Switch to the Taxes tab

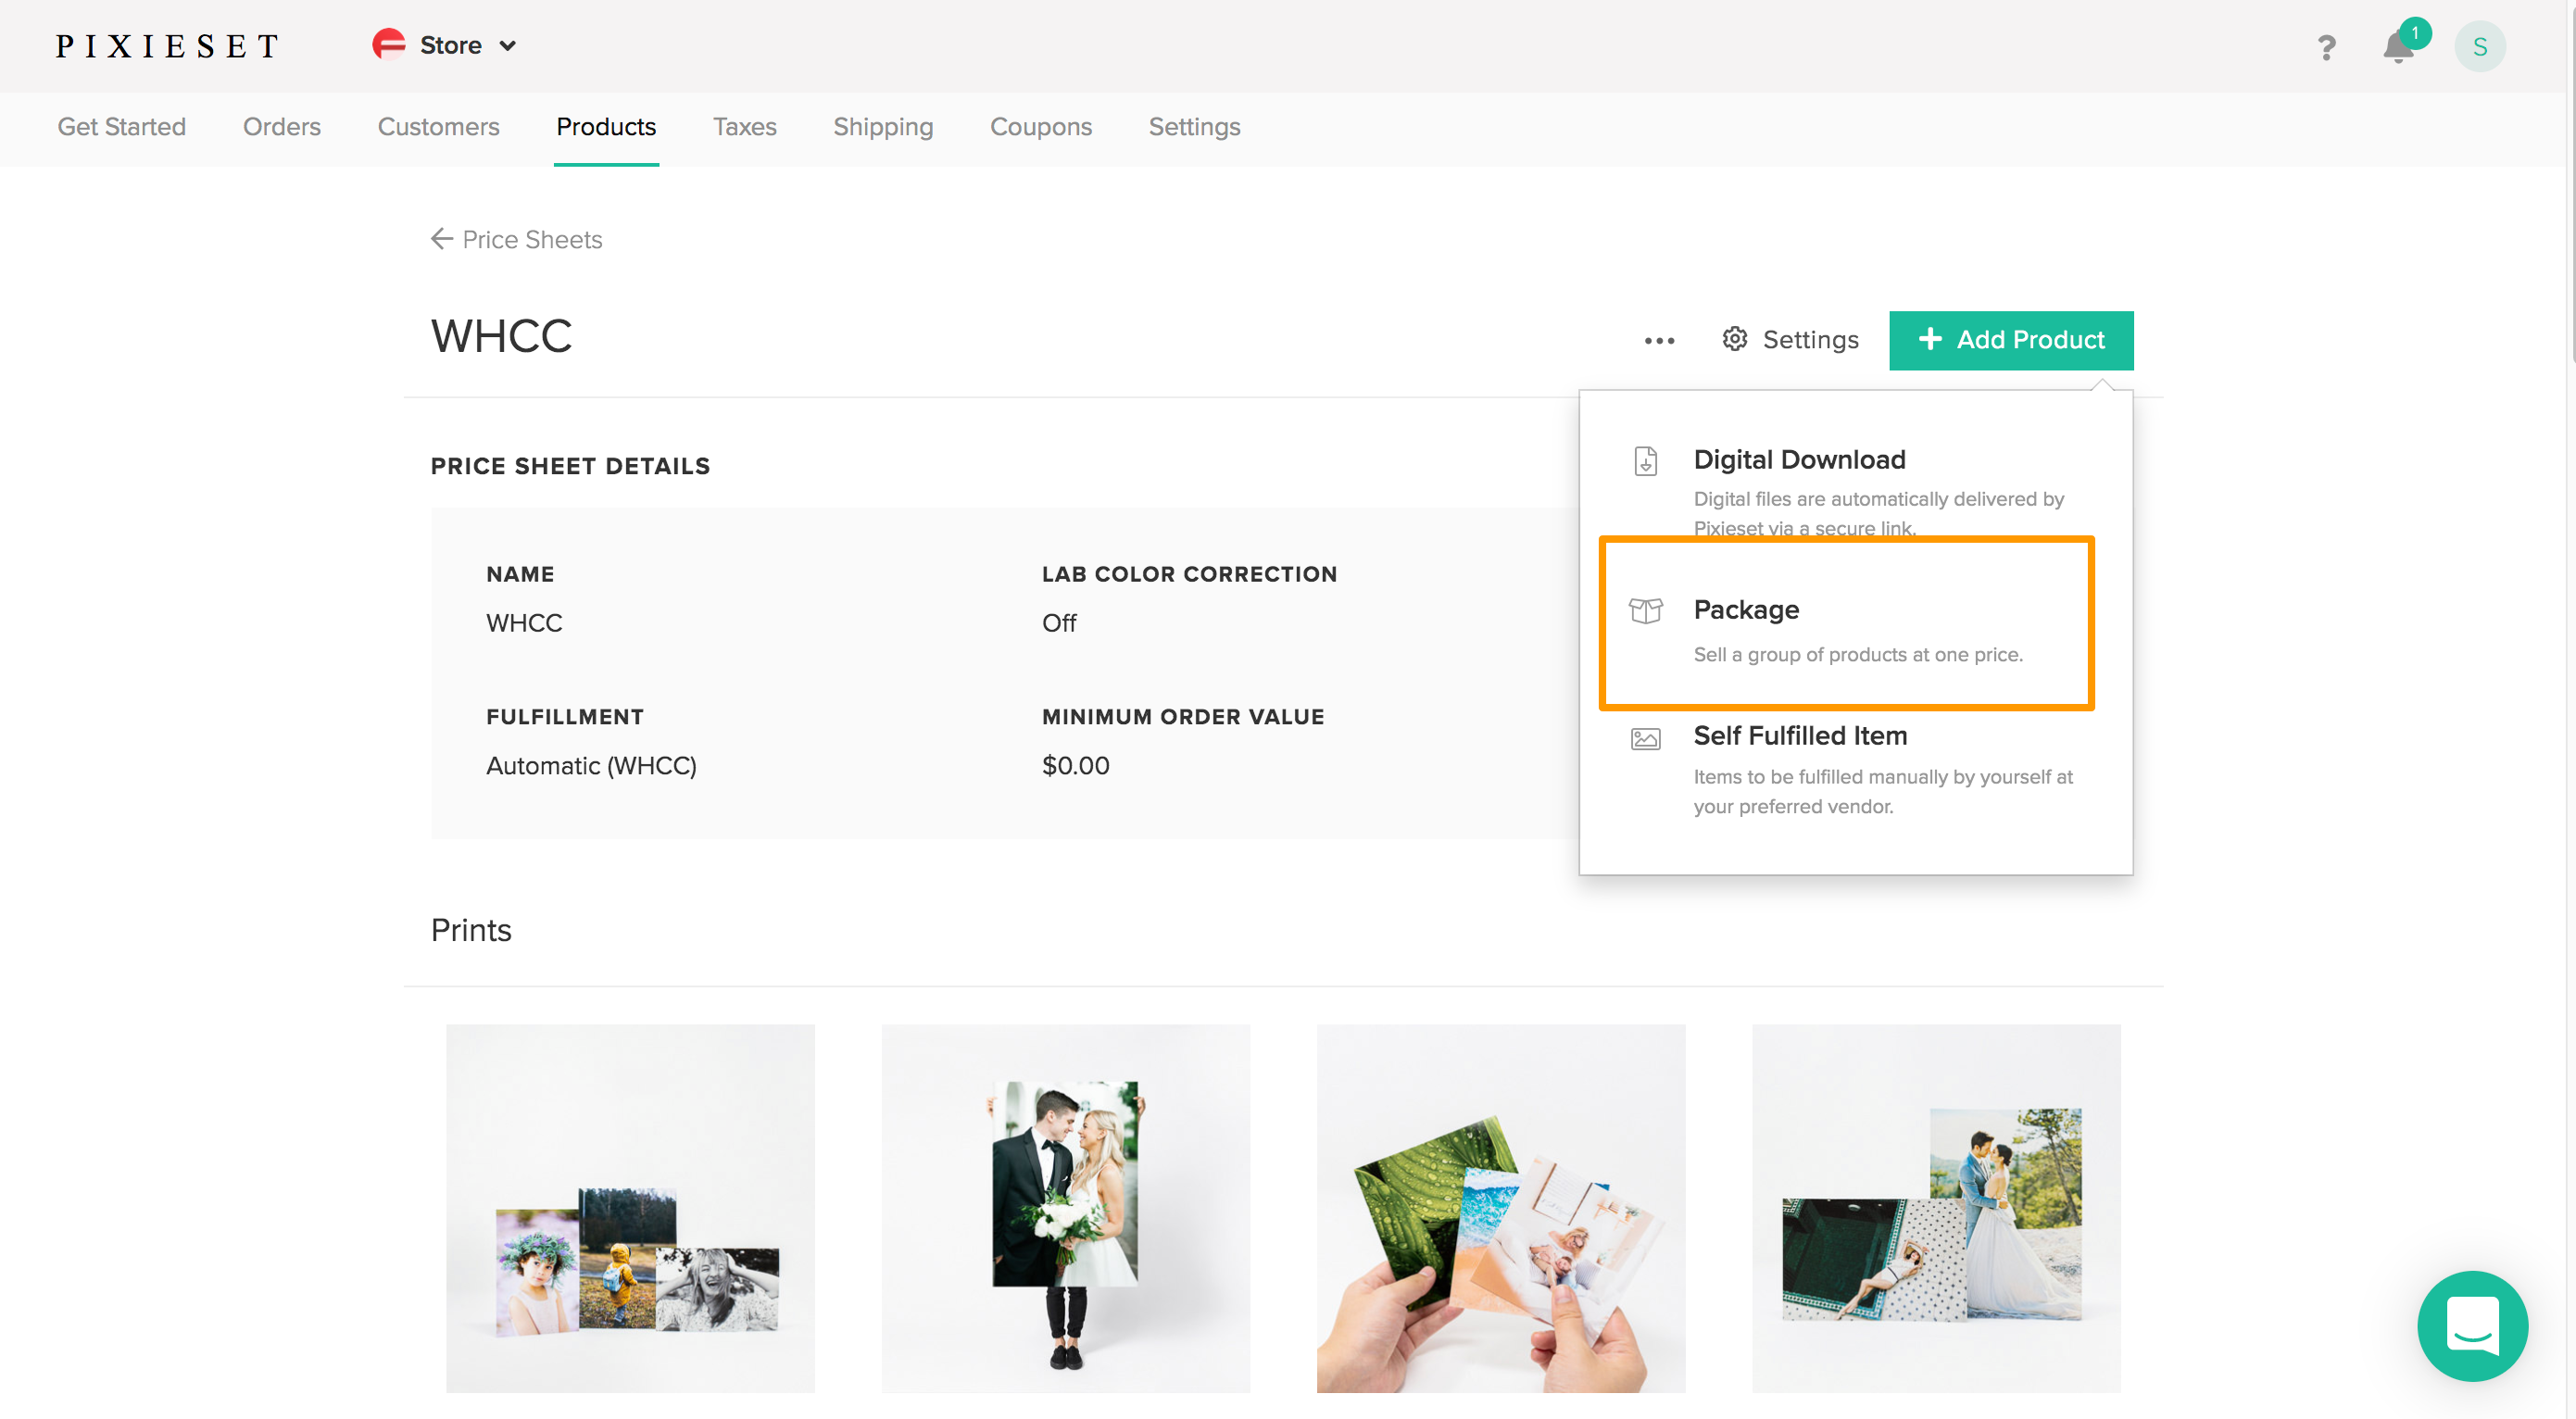click(x=744, y=127)
